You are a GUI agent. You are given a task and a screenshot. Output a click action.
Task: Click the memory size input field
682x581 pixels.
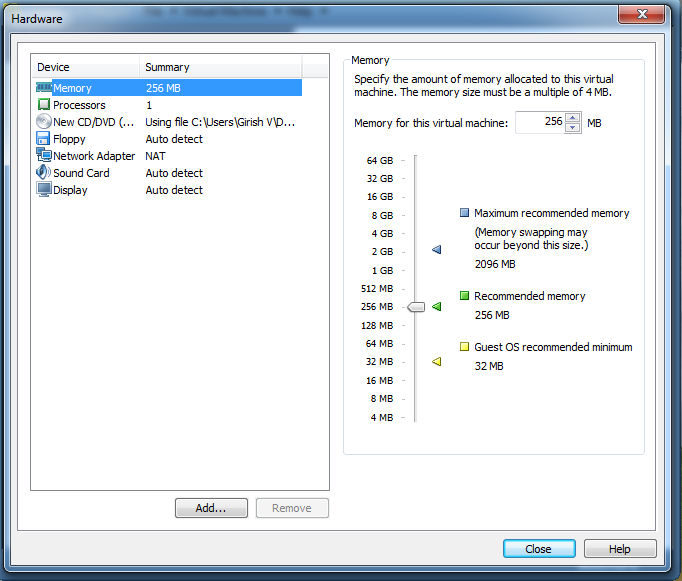(x=539, y=123)
